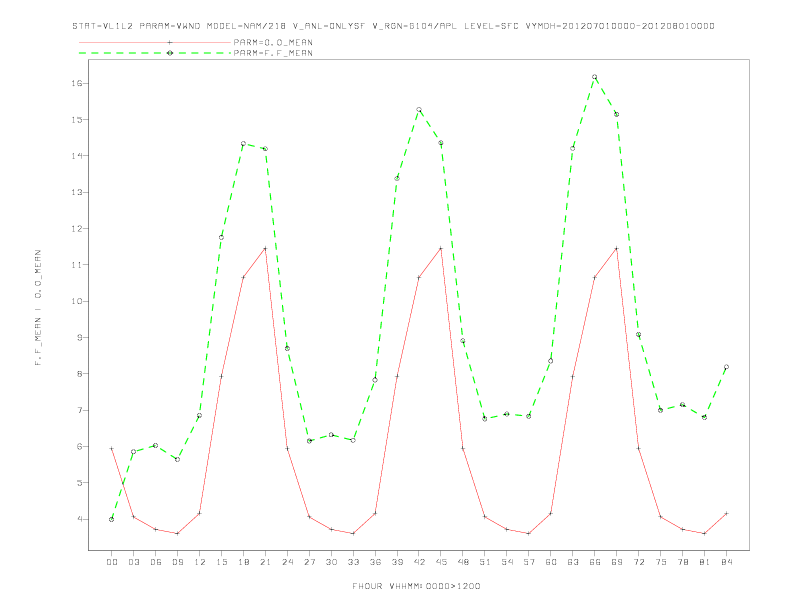792x612 pixels.
Task: Click y-axis tick label 16
Action: click(77, 83)
